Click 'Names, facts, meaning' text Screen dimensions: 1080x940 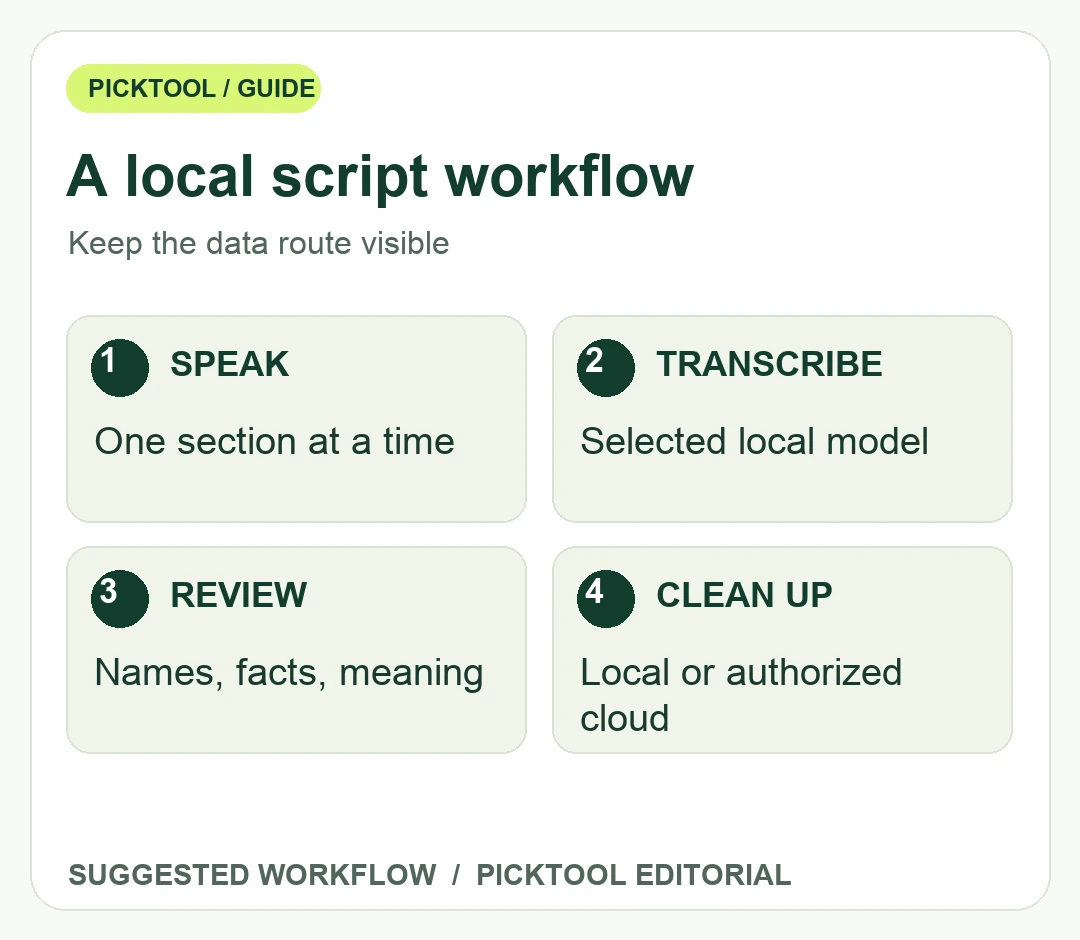point(289,673)
